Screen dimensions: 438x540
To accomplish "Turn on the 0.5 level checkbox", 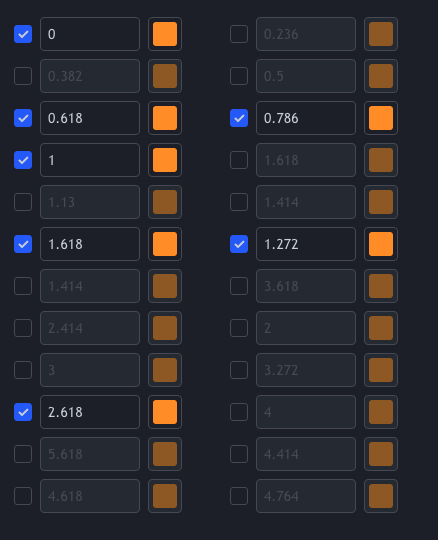I will pos(239,76).
